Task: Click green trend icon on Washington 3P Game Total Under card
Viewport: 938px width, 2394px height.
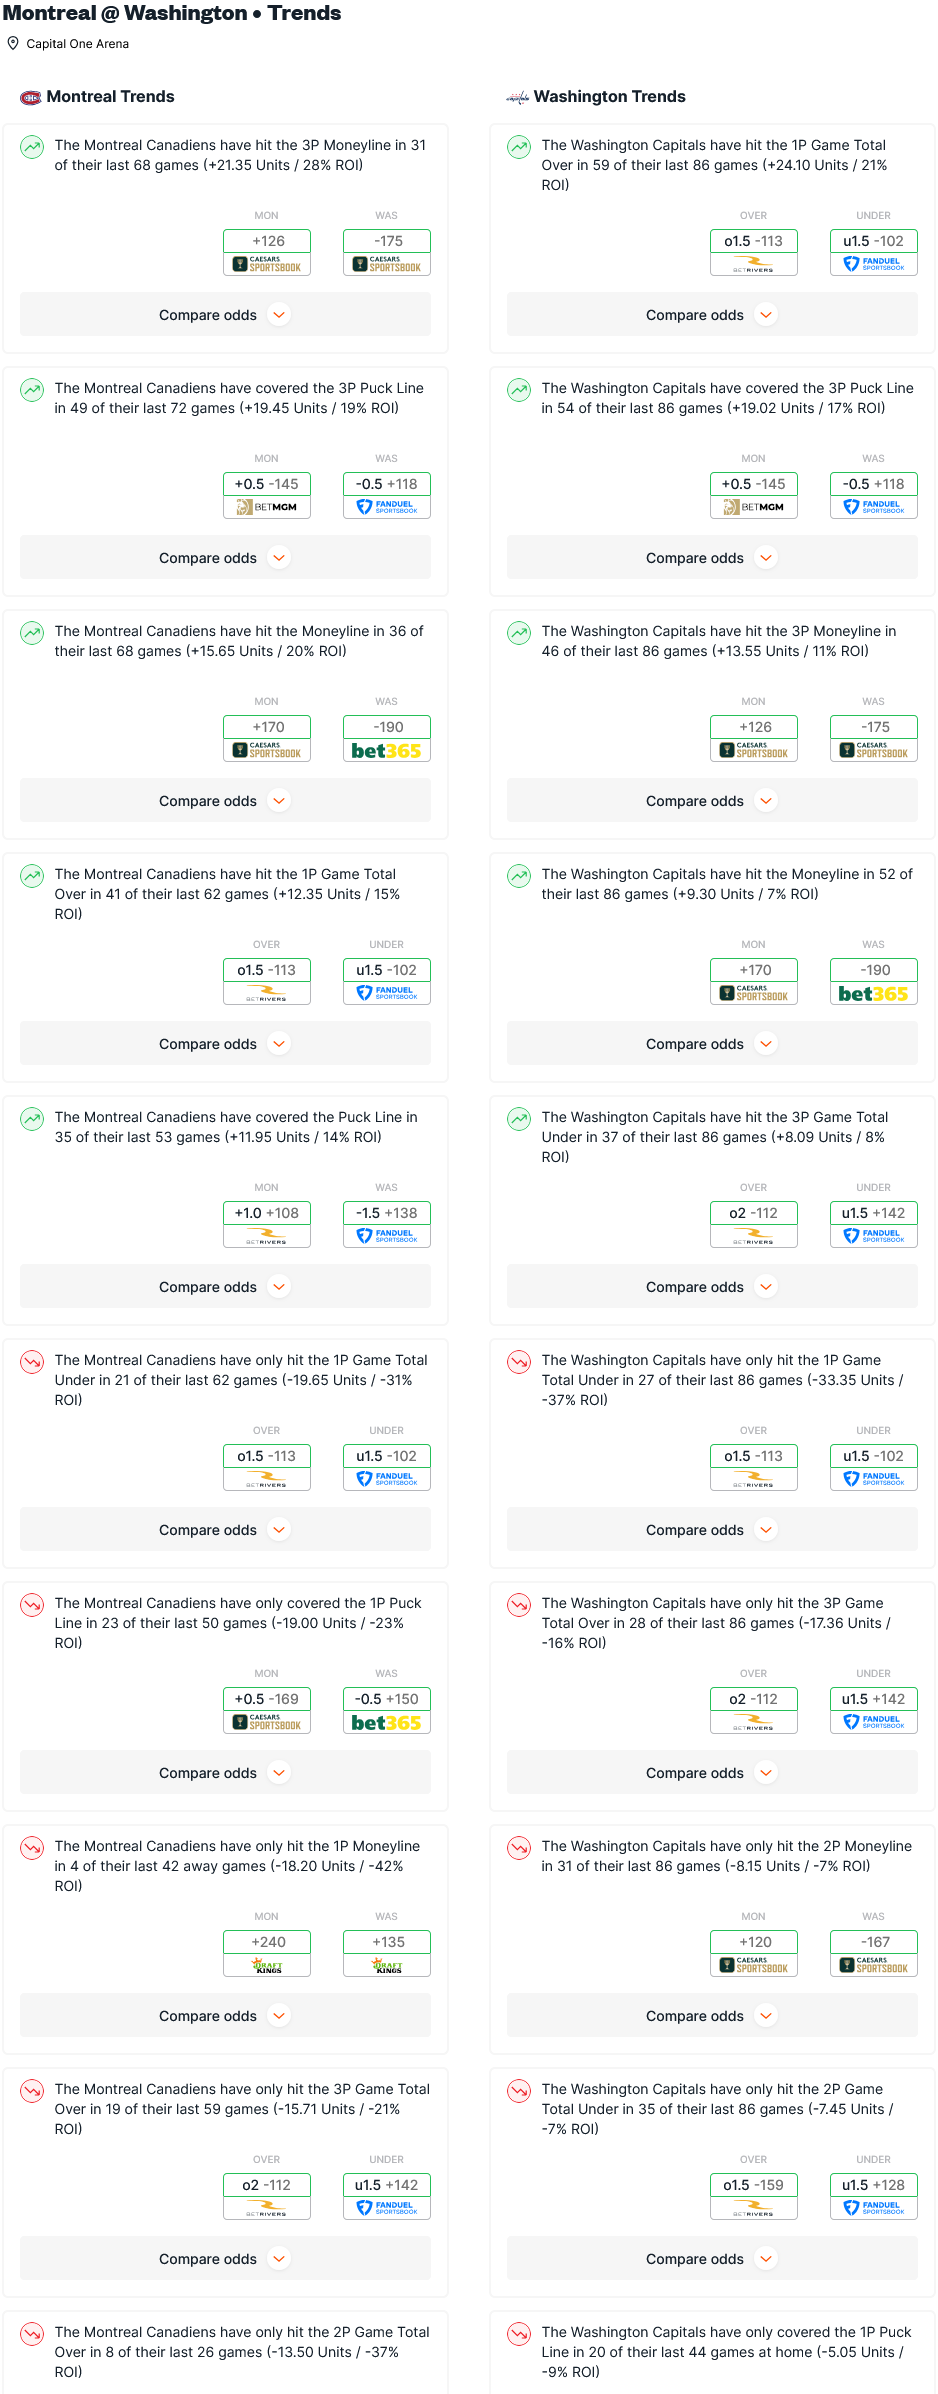Action: (519, 1119)
